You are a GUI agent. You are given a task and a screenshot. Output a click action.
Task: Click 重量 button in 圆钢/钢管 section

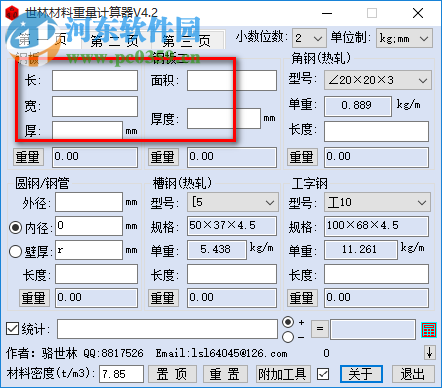[x=34, y=298]
